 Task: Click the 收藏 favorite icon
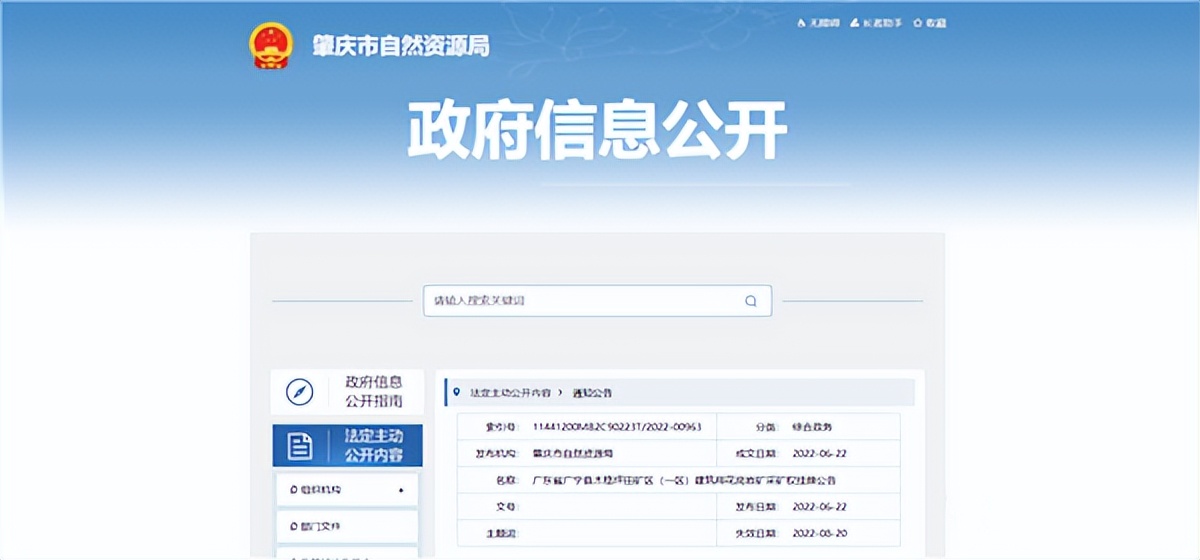click(x=915, y=22)
